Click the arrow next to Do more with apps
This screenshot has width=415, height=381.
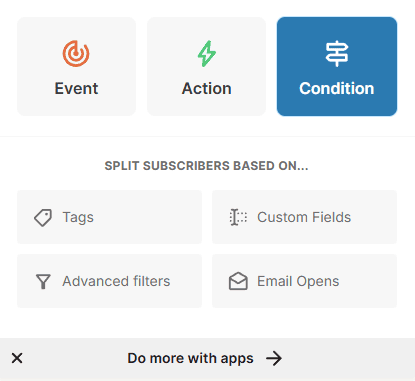[274, 358]
